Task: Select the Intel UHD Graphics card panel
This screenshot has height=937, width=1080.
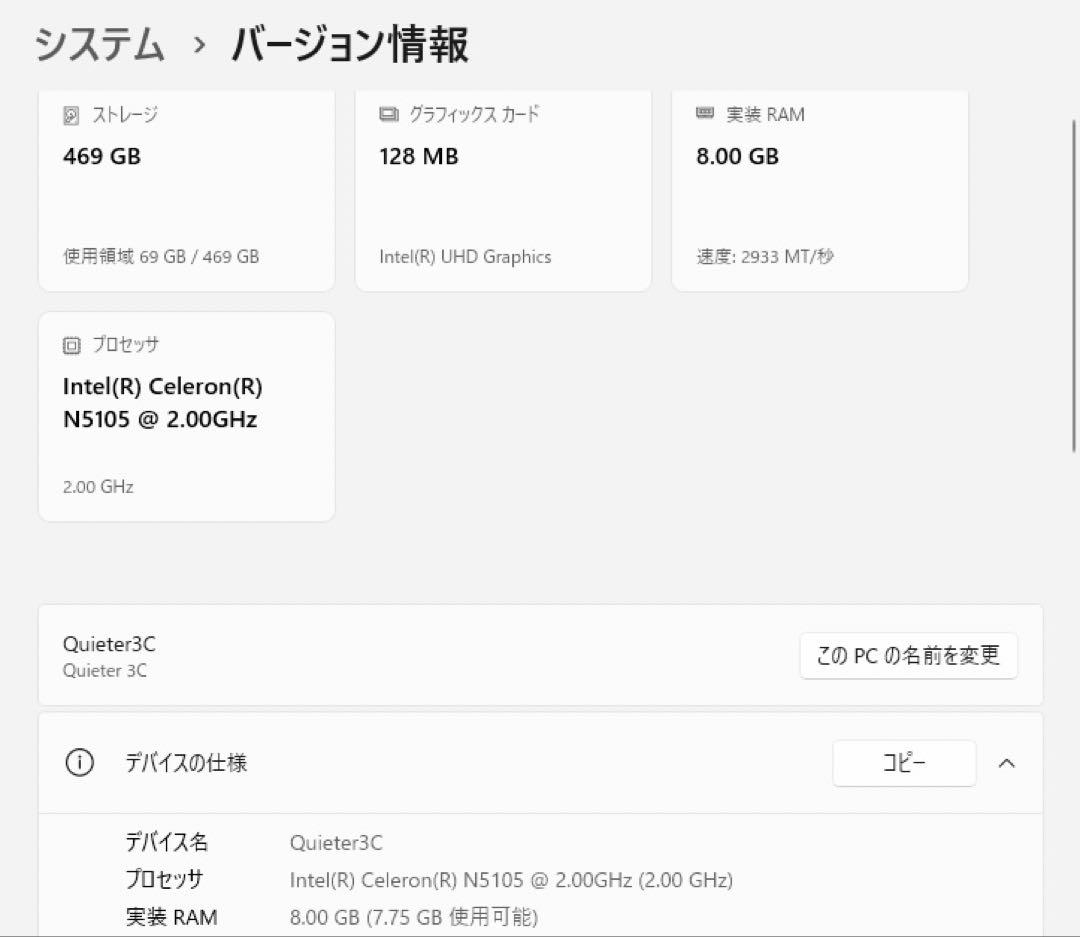Action: click(503, 190)
